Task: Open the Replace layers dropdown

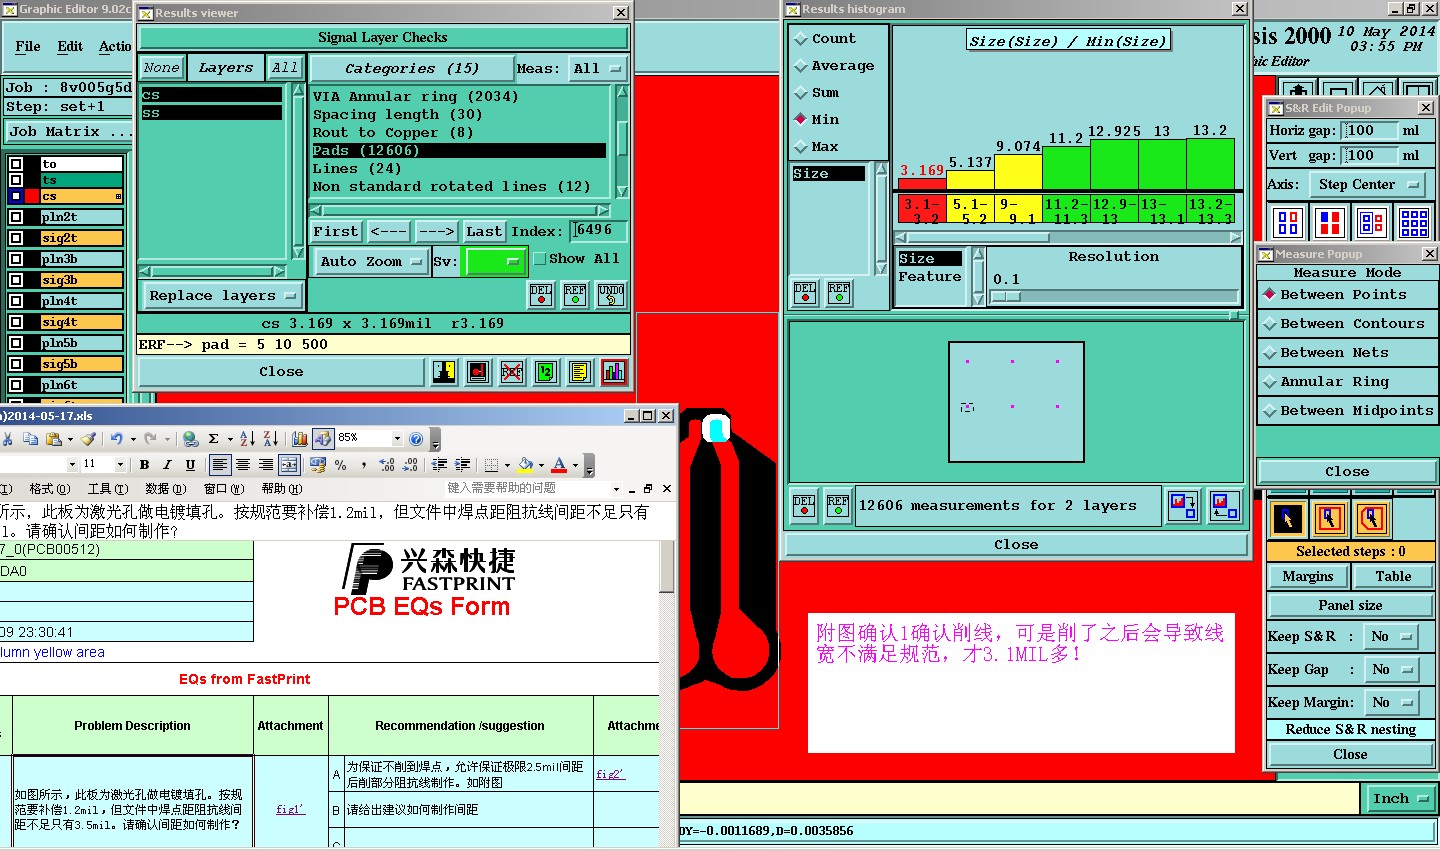Action: (222, 296)
